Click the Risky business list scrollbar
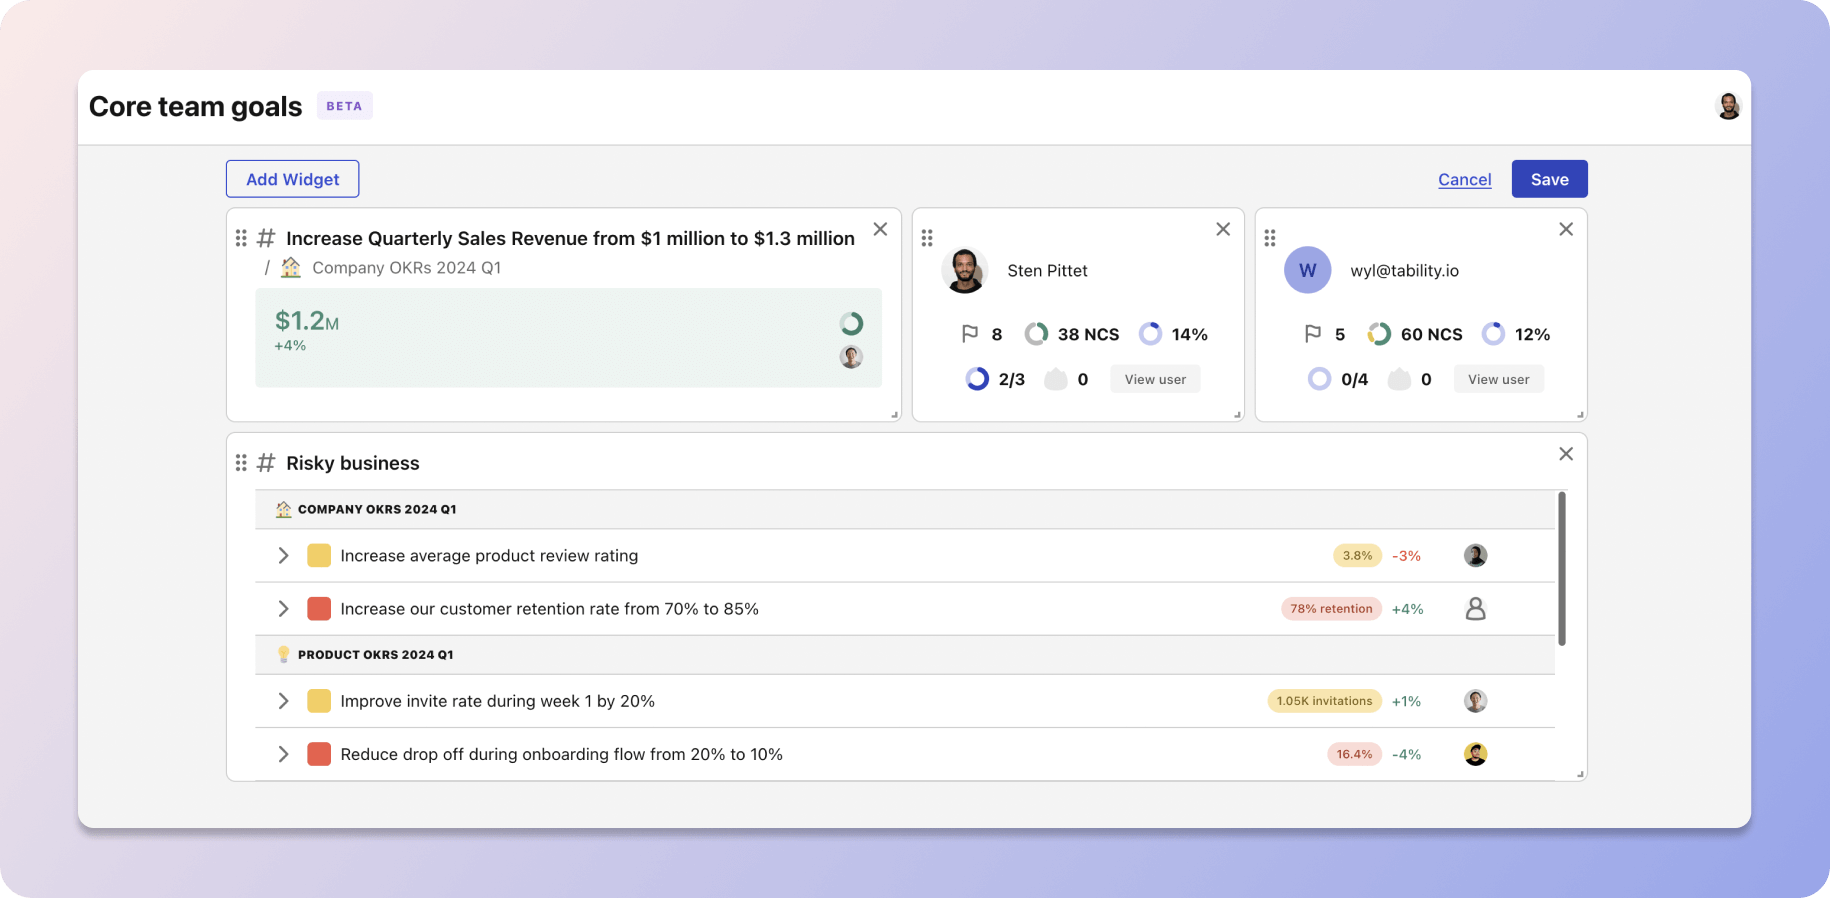1830x898 pixels. (1561, 568)
